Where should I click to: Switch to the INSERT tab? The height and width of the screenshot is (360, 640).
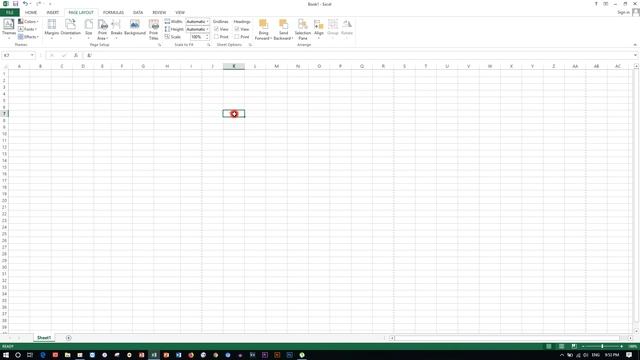click(53, 13)
